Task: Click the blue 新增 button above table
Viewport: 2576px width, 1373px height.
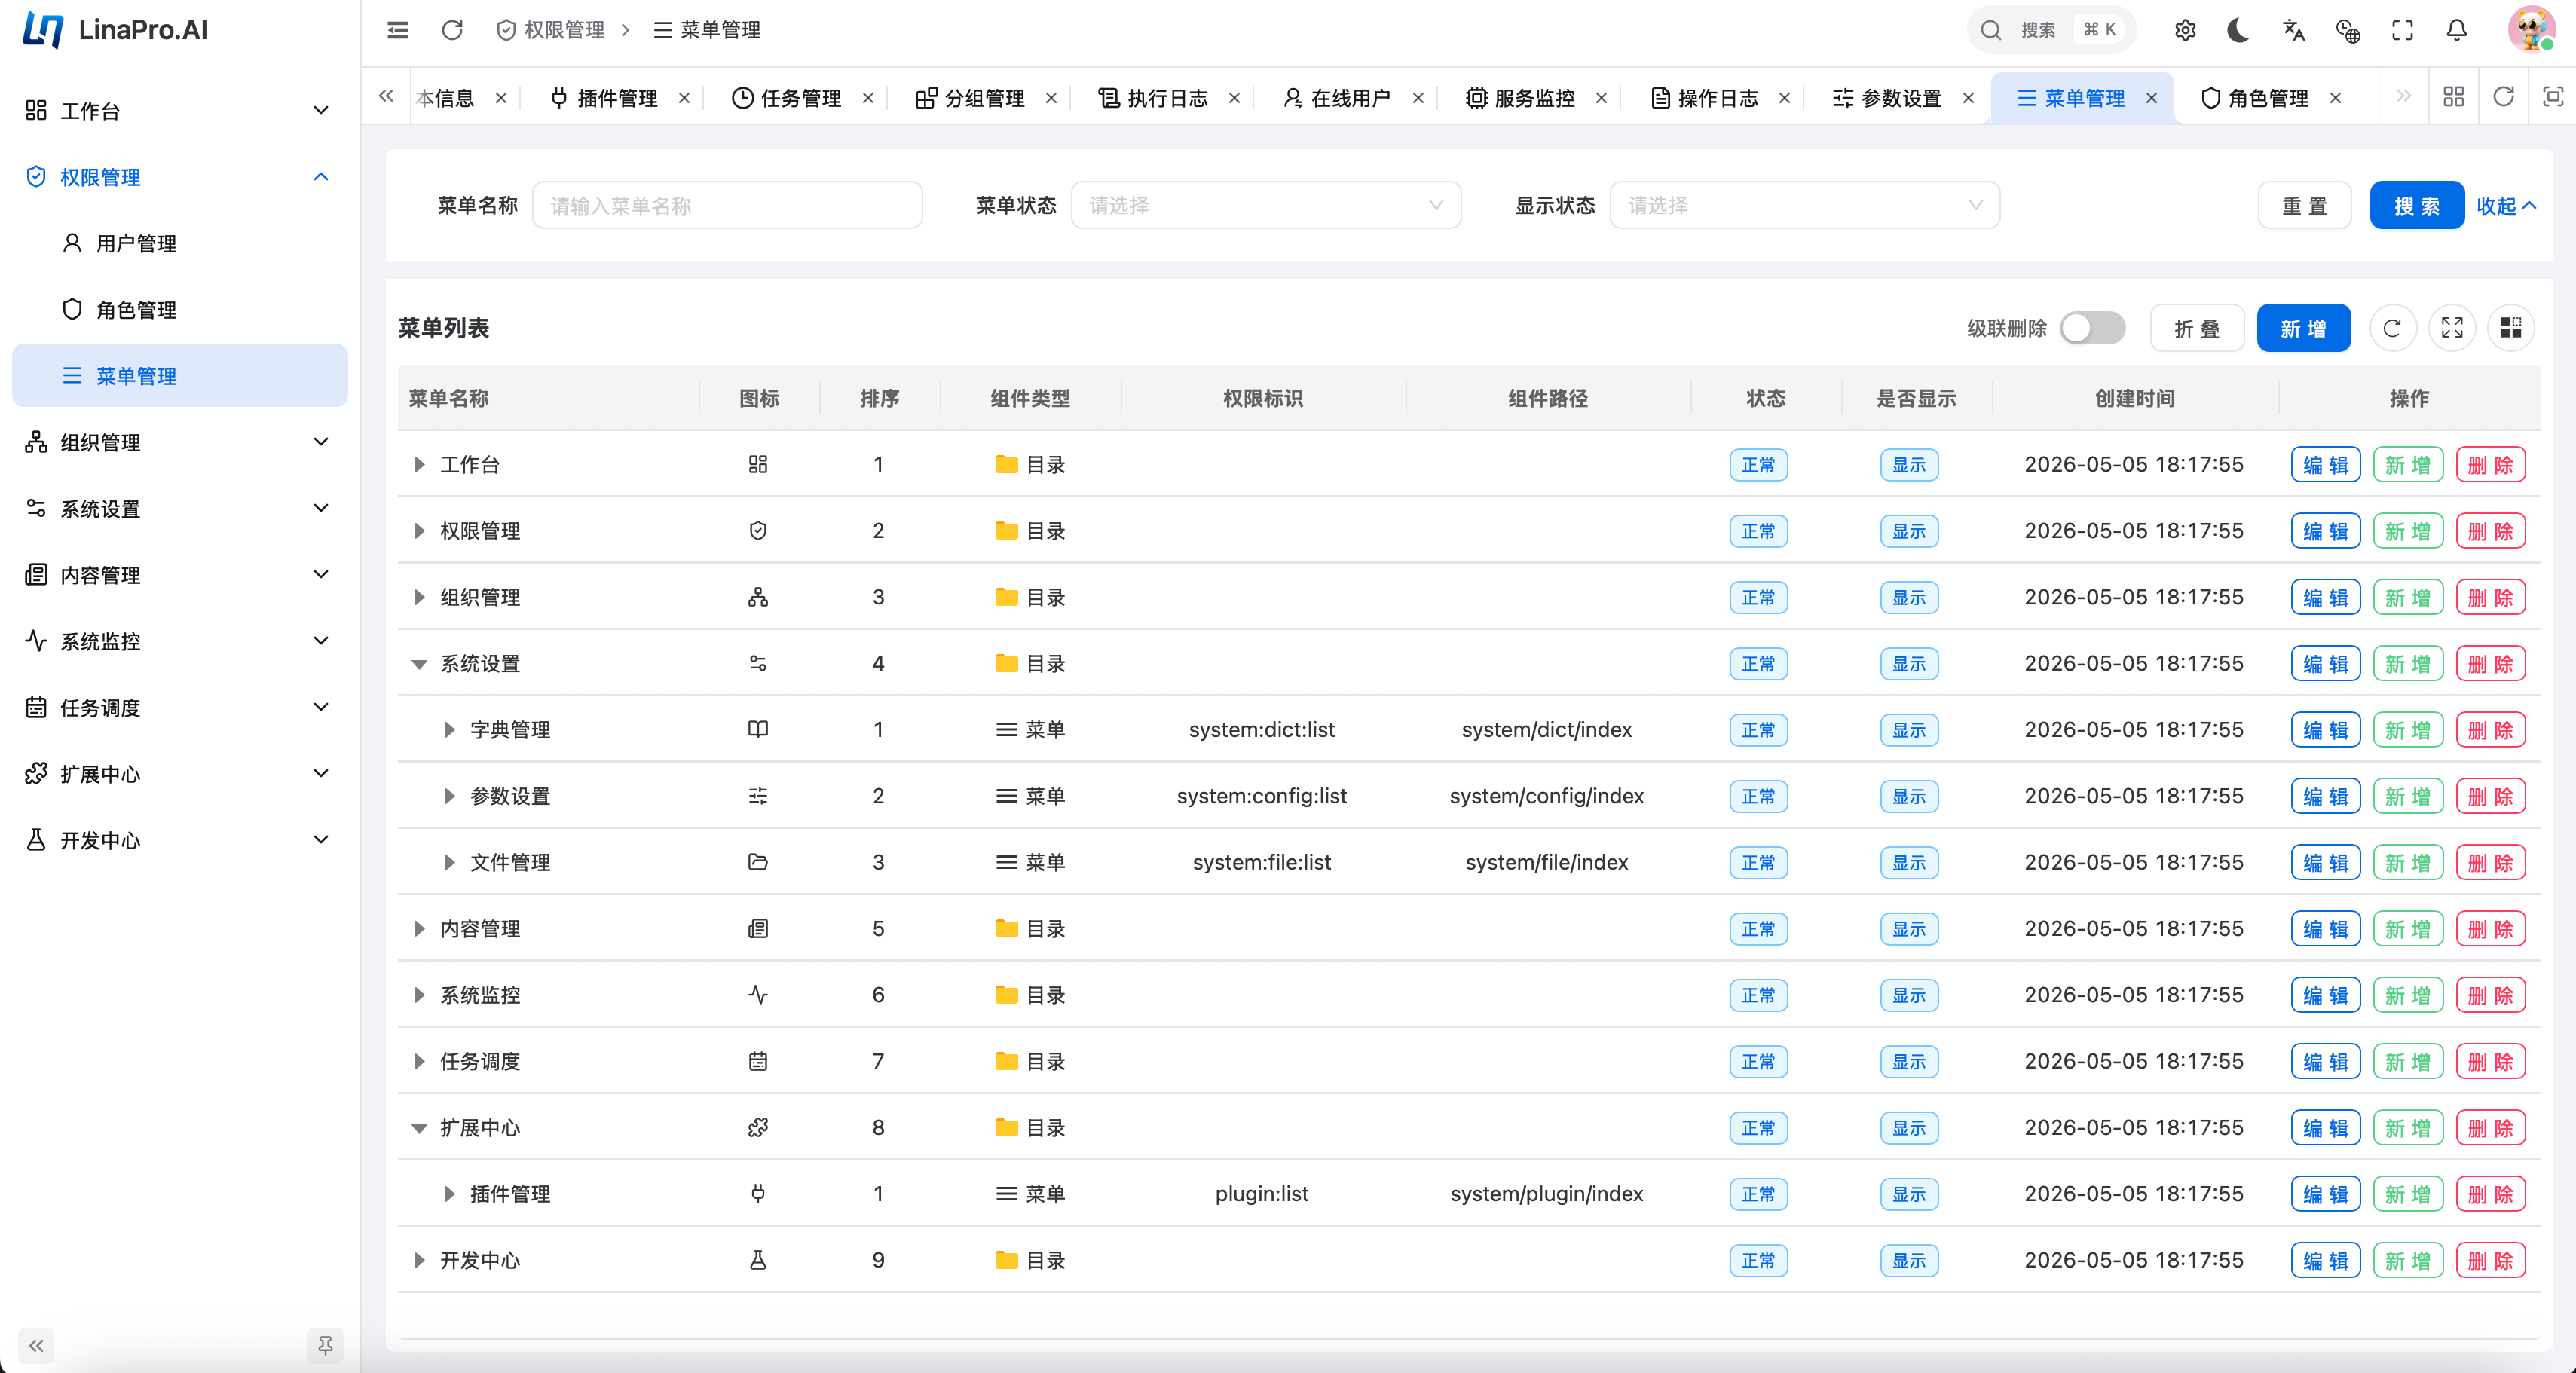Action: (2303, 328)
